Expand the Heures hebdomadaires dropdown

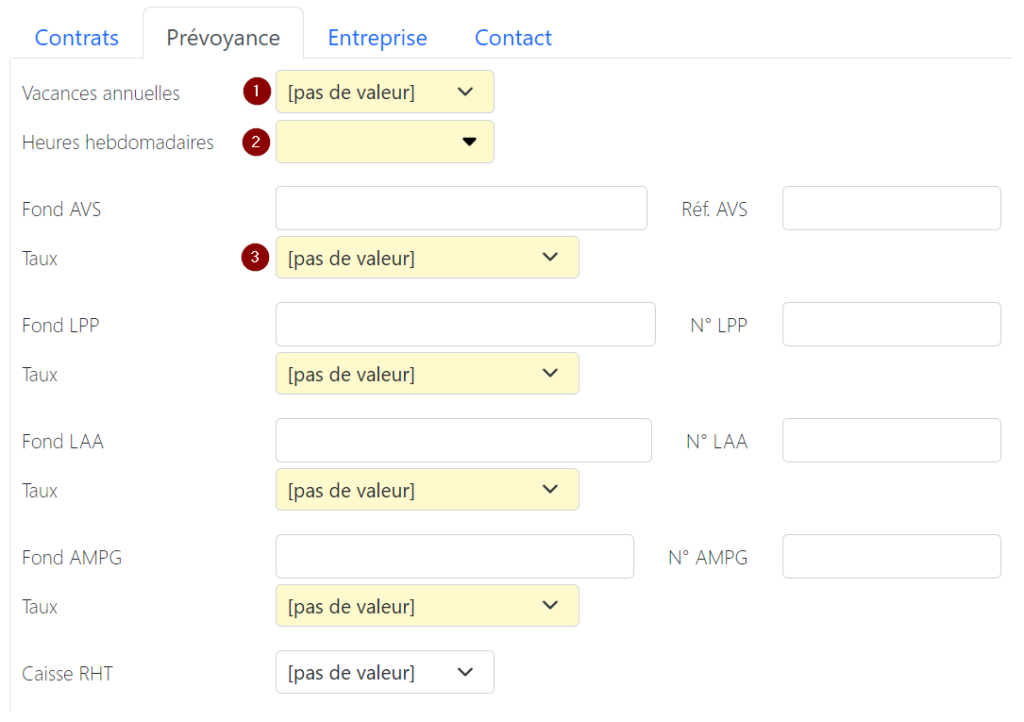(384, 142)
